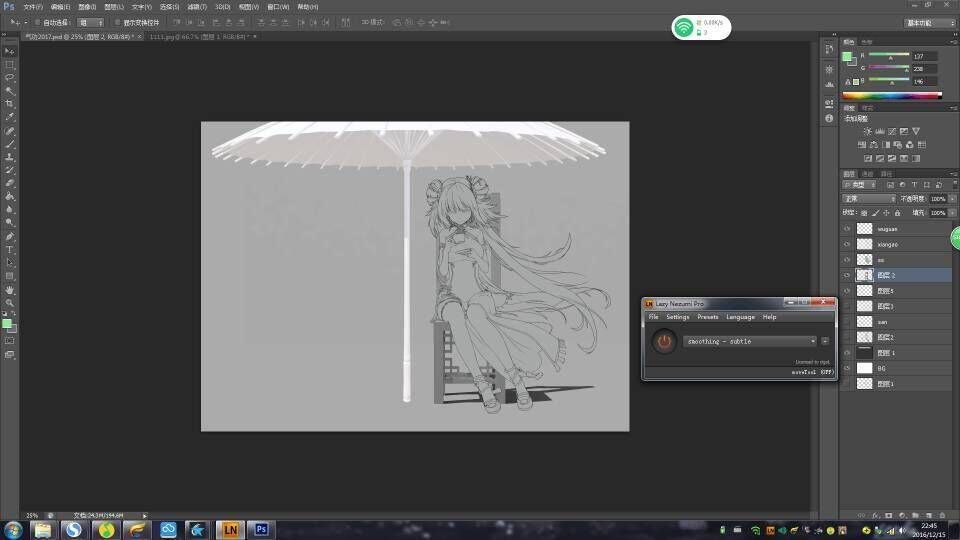Create new group folder icon
Image resolution: width=960 pixels, height=540 pixels.
[915, 516]
